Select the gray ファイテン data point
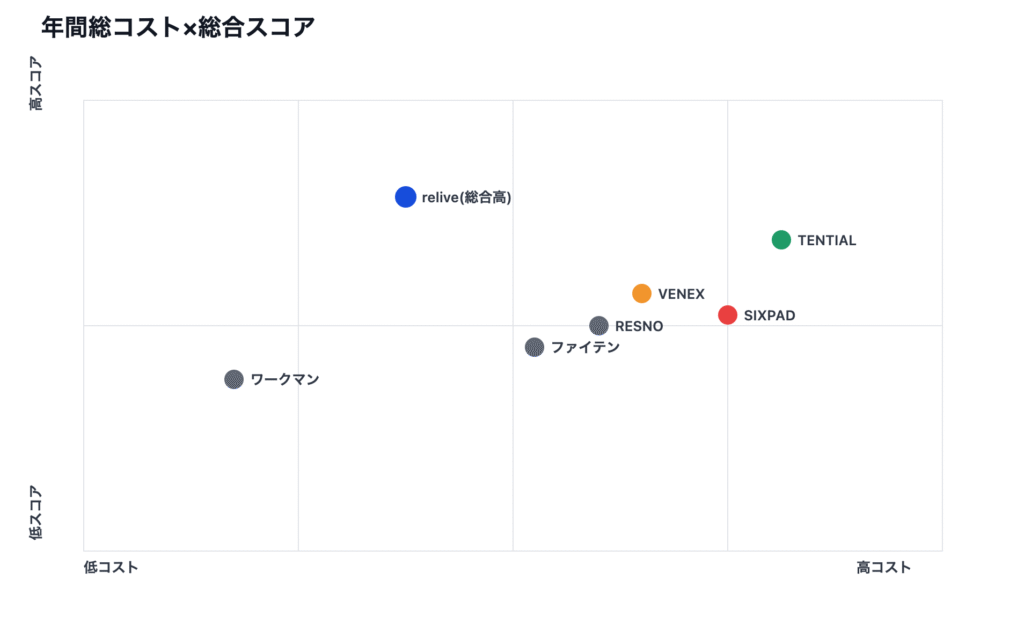Image resolution: width=1024 pixels, height=631 pixels. point(535,347)
